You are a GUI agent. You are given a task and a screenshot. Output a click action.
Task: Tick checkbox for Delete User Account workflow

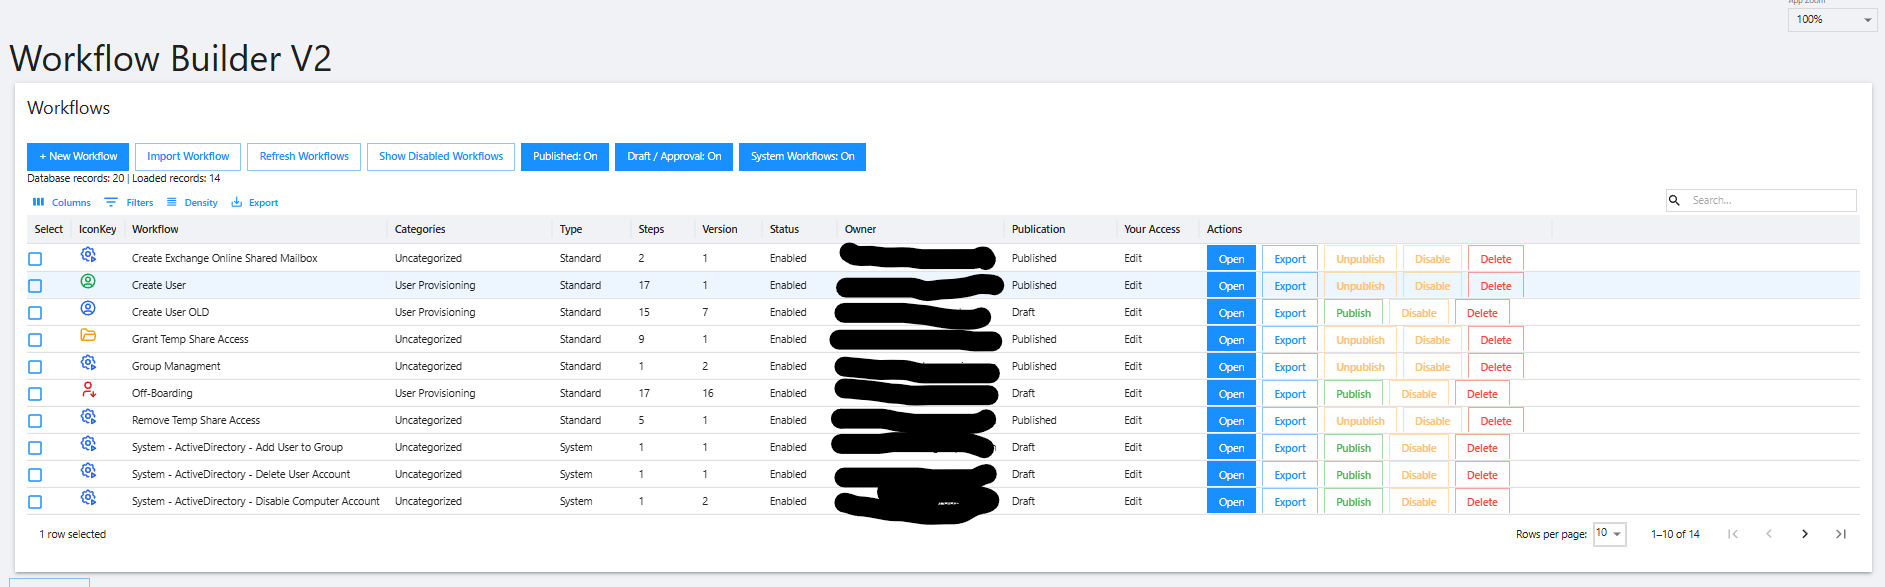pos(35,475)
